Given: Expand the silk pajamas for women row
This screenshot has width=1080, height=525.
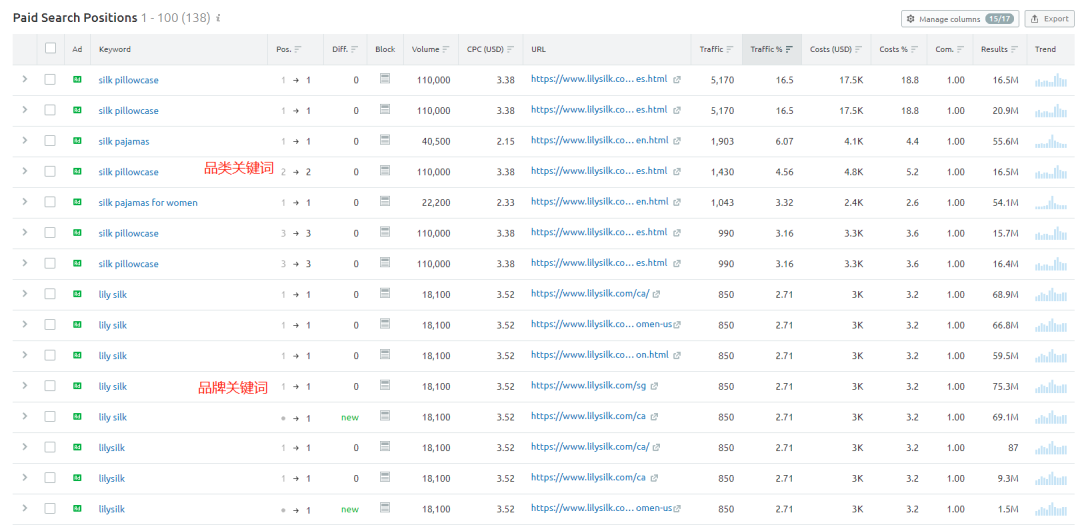Looking at the screenshot, I should [x=24, y=202].
